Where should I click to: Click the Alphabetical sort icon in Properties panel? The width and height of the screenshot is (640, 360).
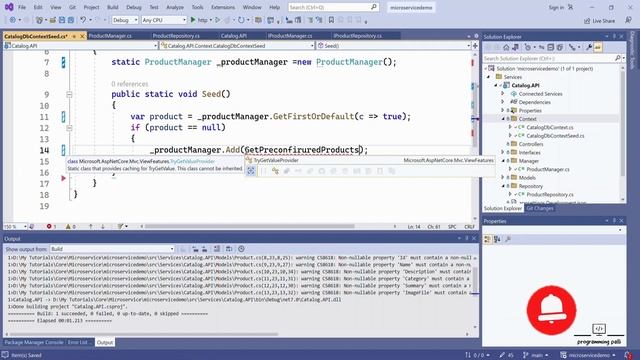(x=497, y=240)
